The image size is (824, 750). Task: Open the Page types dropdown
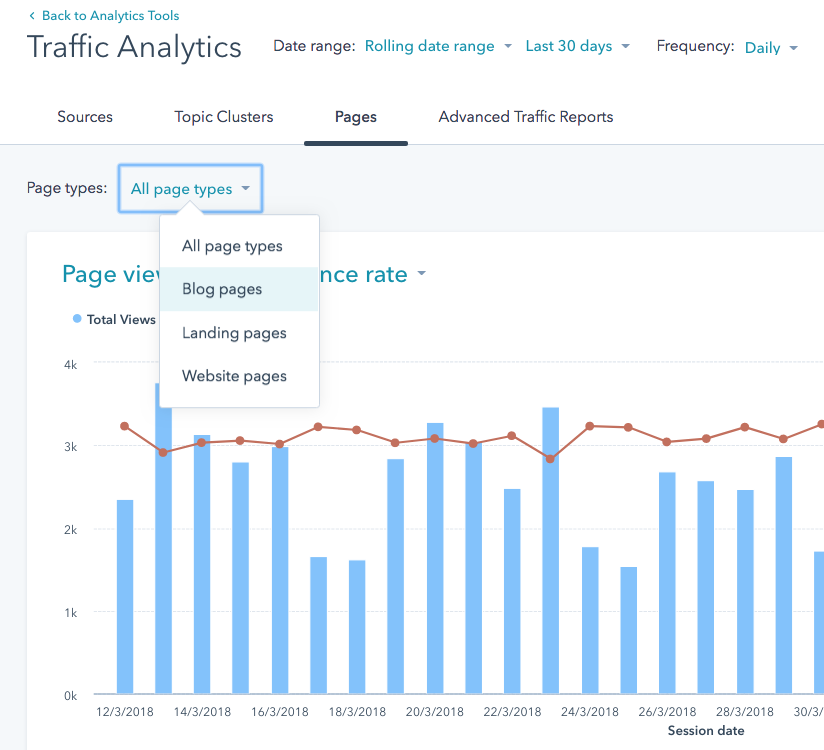pyautogui.click(x=190, y=188)
